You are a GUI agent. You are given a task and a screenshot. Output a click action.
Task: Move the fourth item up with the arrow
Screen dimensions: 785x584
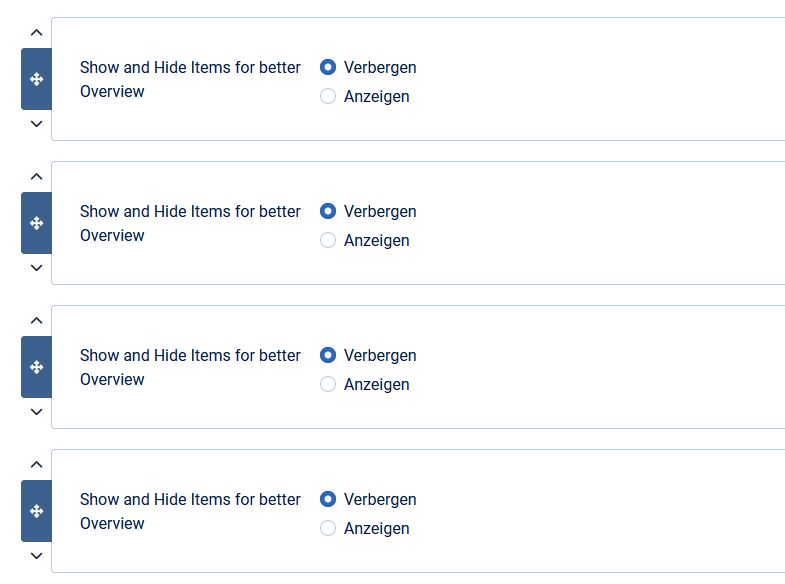36,465
